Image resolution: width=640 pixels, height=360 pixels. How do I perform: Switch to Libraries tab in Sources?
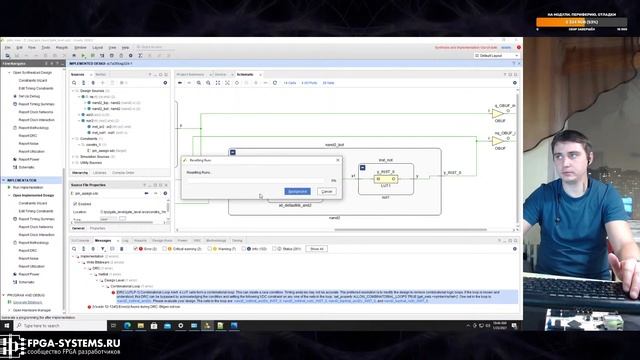coord(100,173)
